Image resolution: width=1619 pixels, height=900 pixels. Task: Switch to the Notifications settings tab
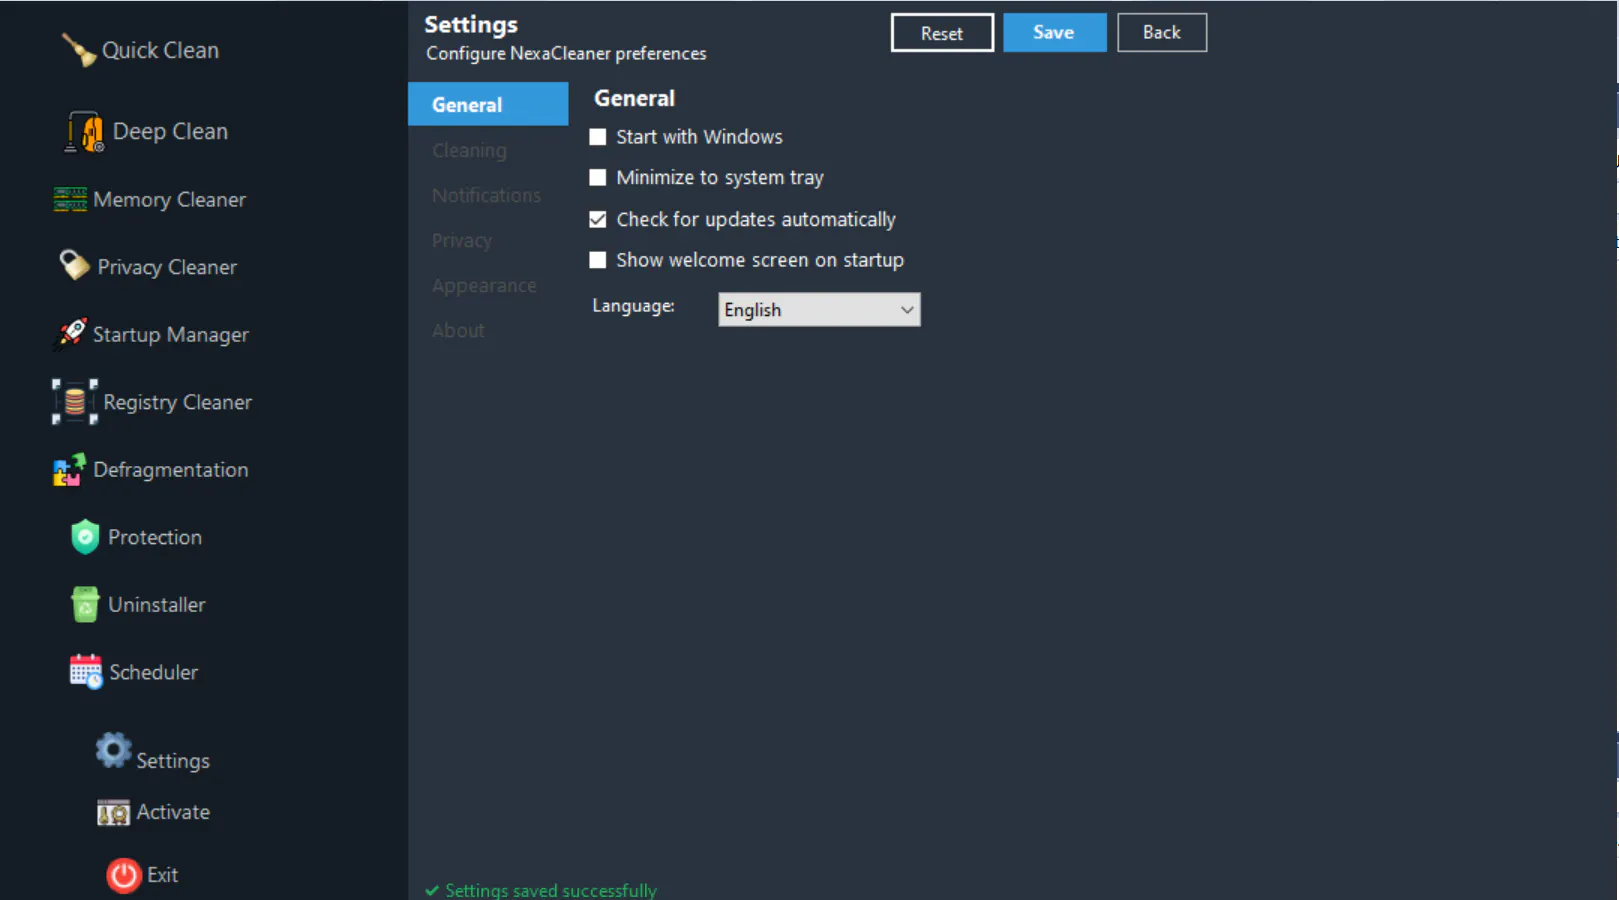[488, 195]
